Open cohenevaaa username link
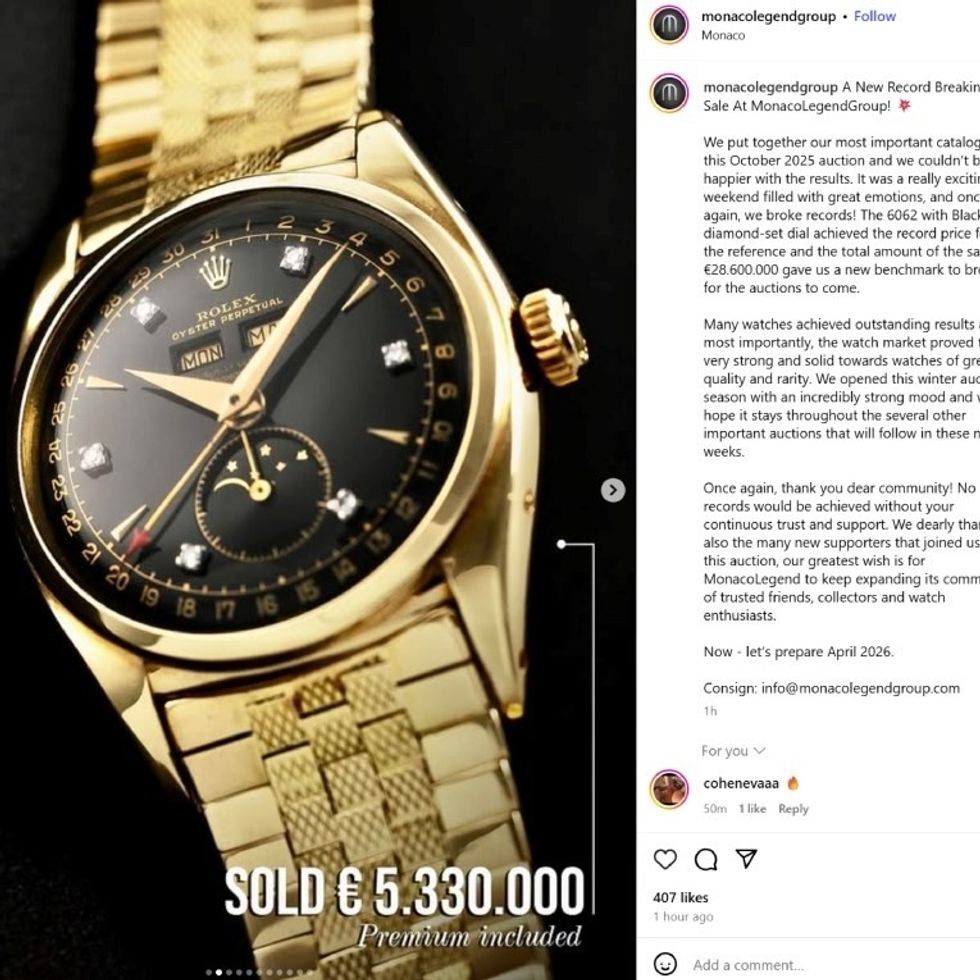980x980 pixels. tap(741, 783)
